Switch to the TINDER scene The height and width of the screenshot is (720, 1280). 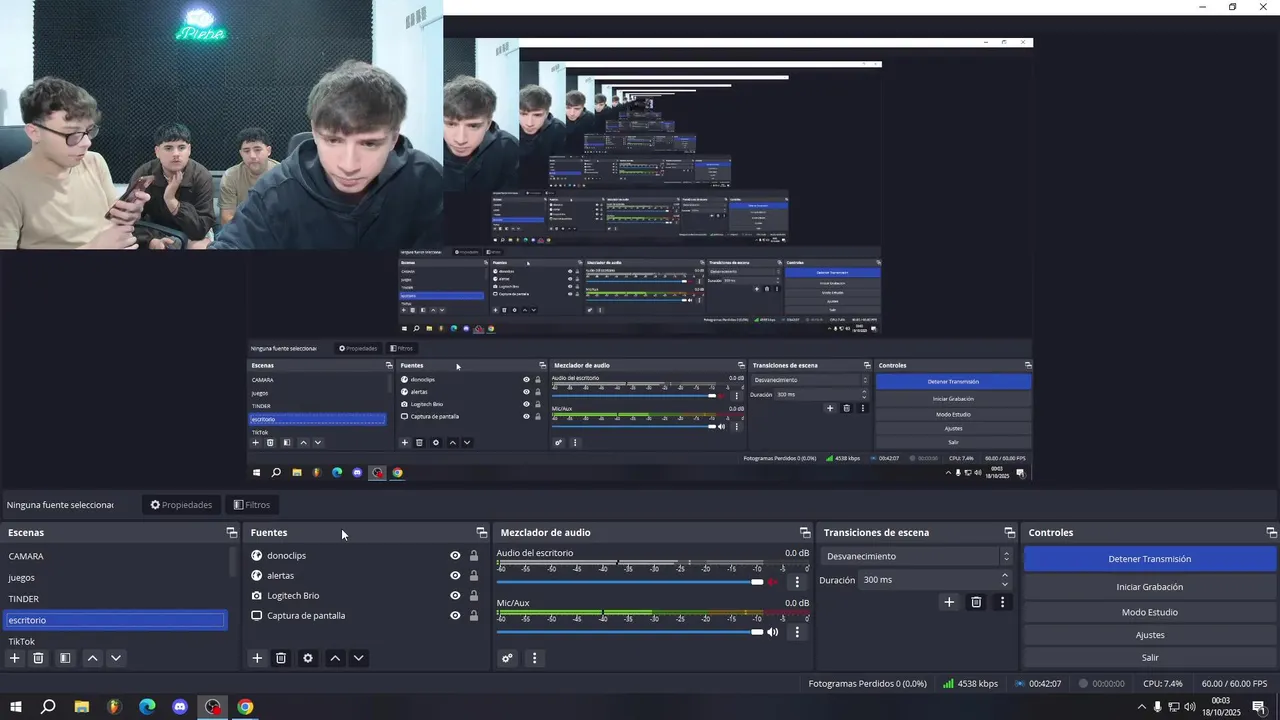[115, 599]
